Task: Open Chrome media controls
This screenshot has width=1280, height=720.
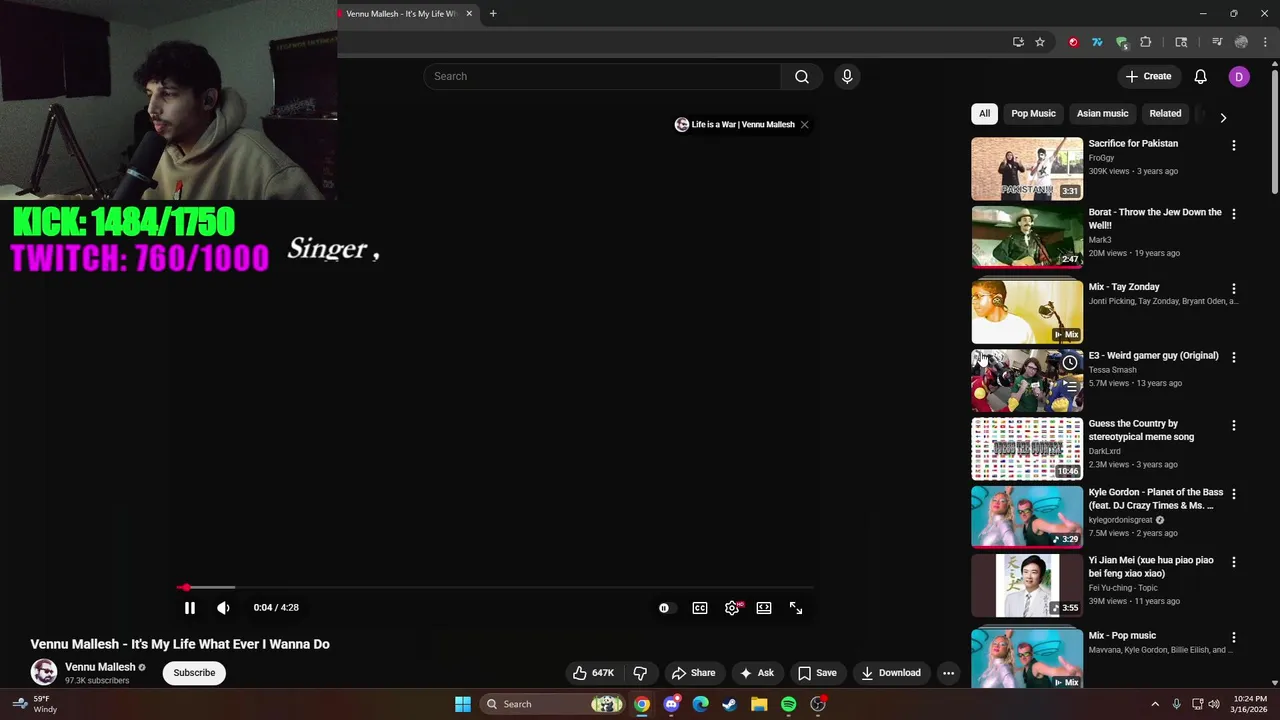Action: point(1217,42)
